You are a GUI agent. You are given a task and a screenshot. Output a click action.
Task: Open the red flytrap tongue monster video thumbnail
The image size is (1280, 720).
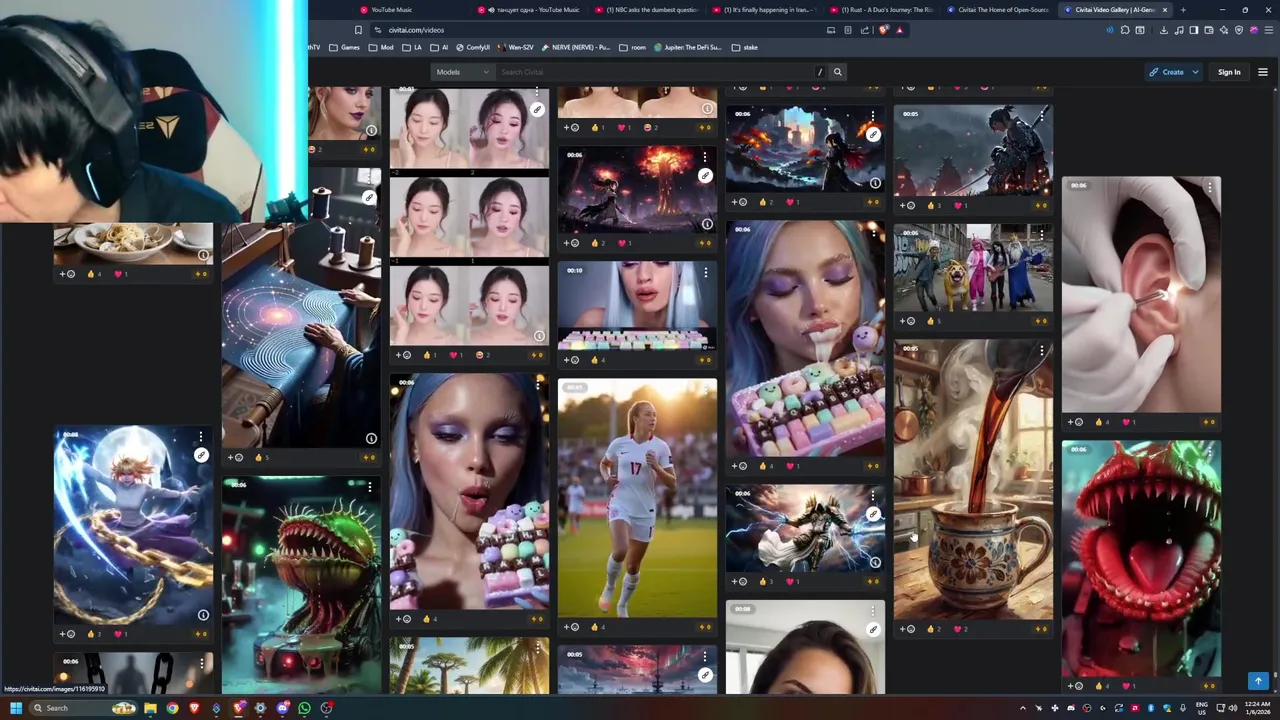pyautogui.click(x=1141, y=559)
